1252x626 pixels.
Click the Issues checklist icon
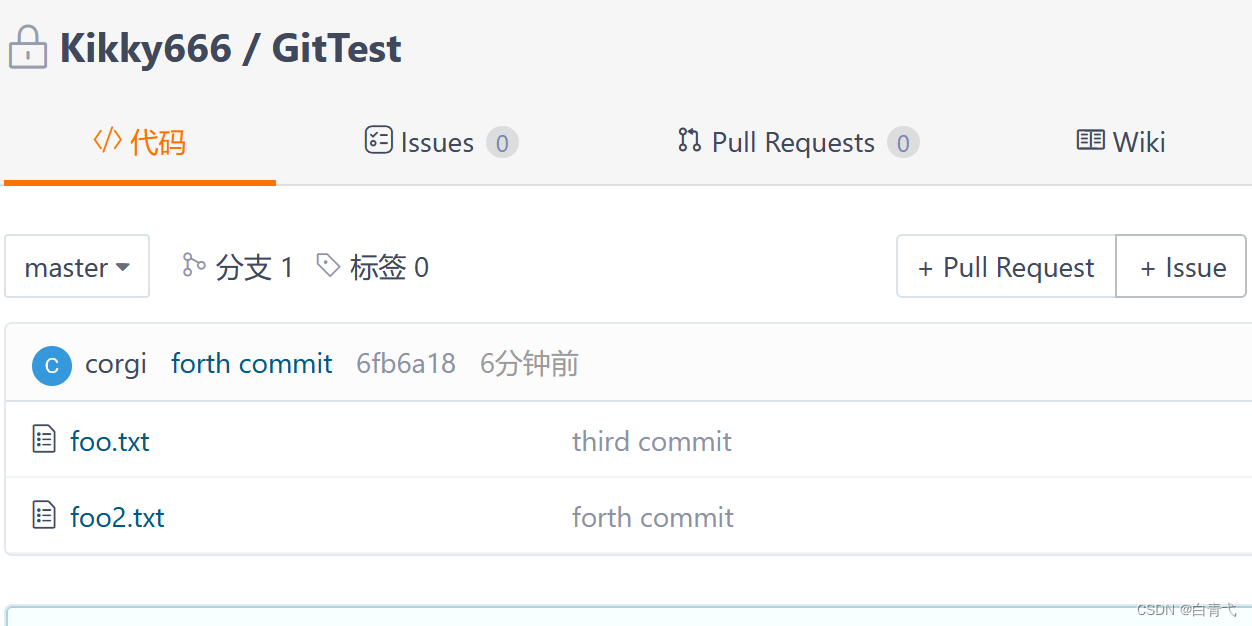tap(378, 140)
